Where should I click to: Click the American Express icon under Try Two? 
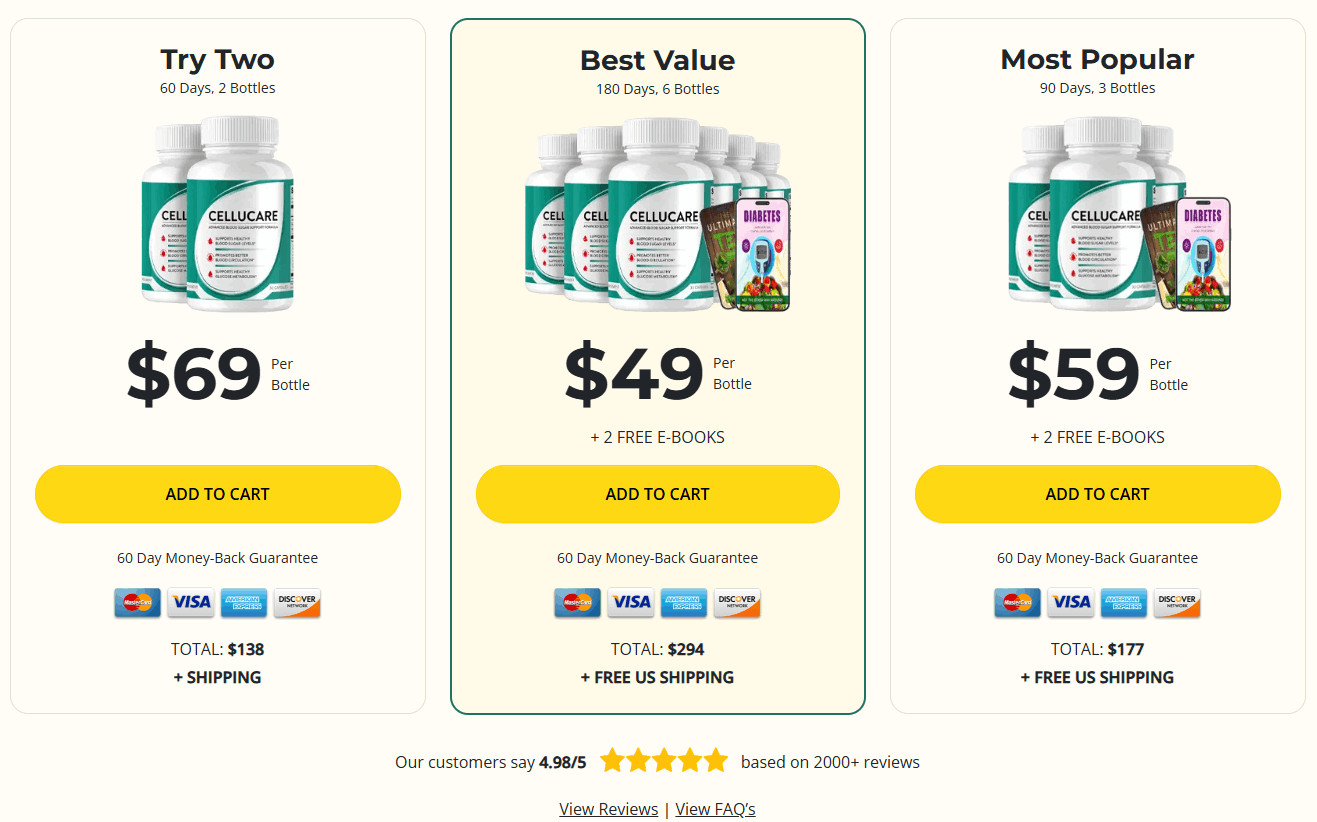(x=244, y=603)
